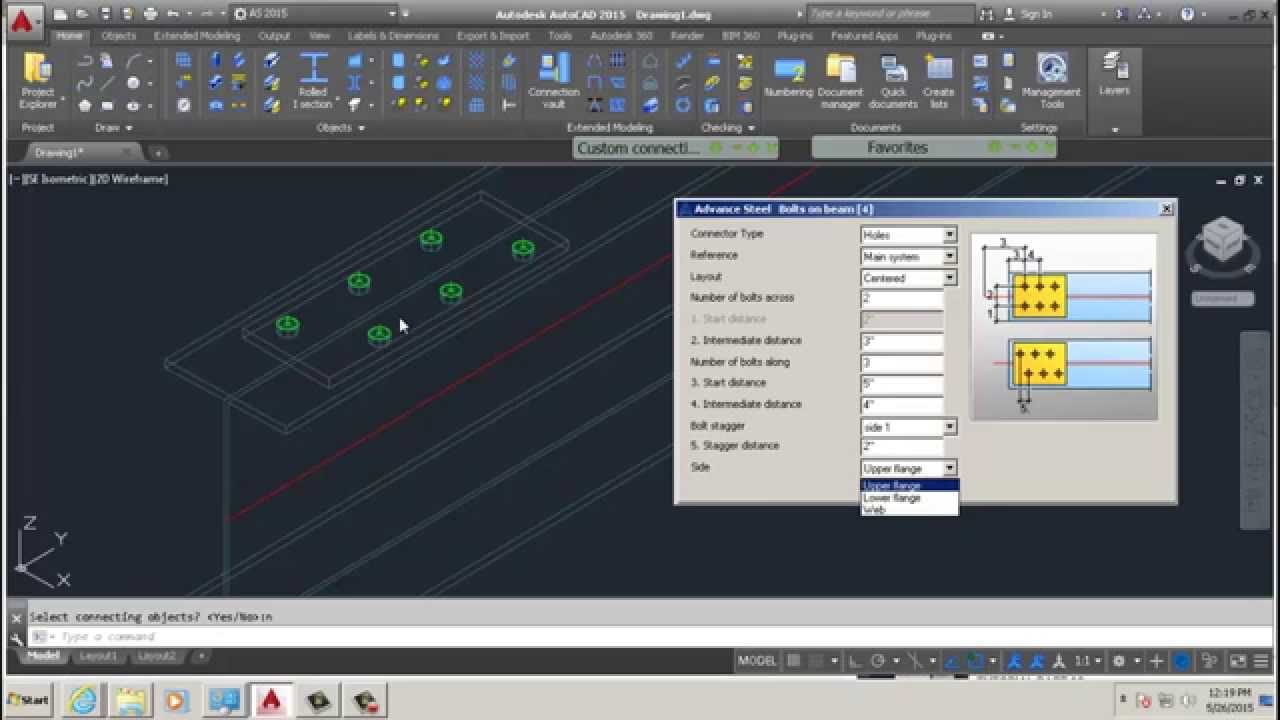Viewport: 1280px width, 720px height.
Task: Open Bolt stagger dropdown
Action: tap(950, 427)
